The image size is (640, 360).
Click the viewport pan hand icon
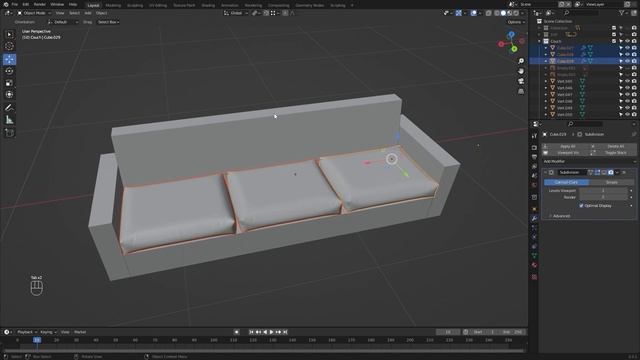(x=521, y=71)
